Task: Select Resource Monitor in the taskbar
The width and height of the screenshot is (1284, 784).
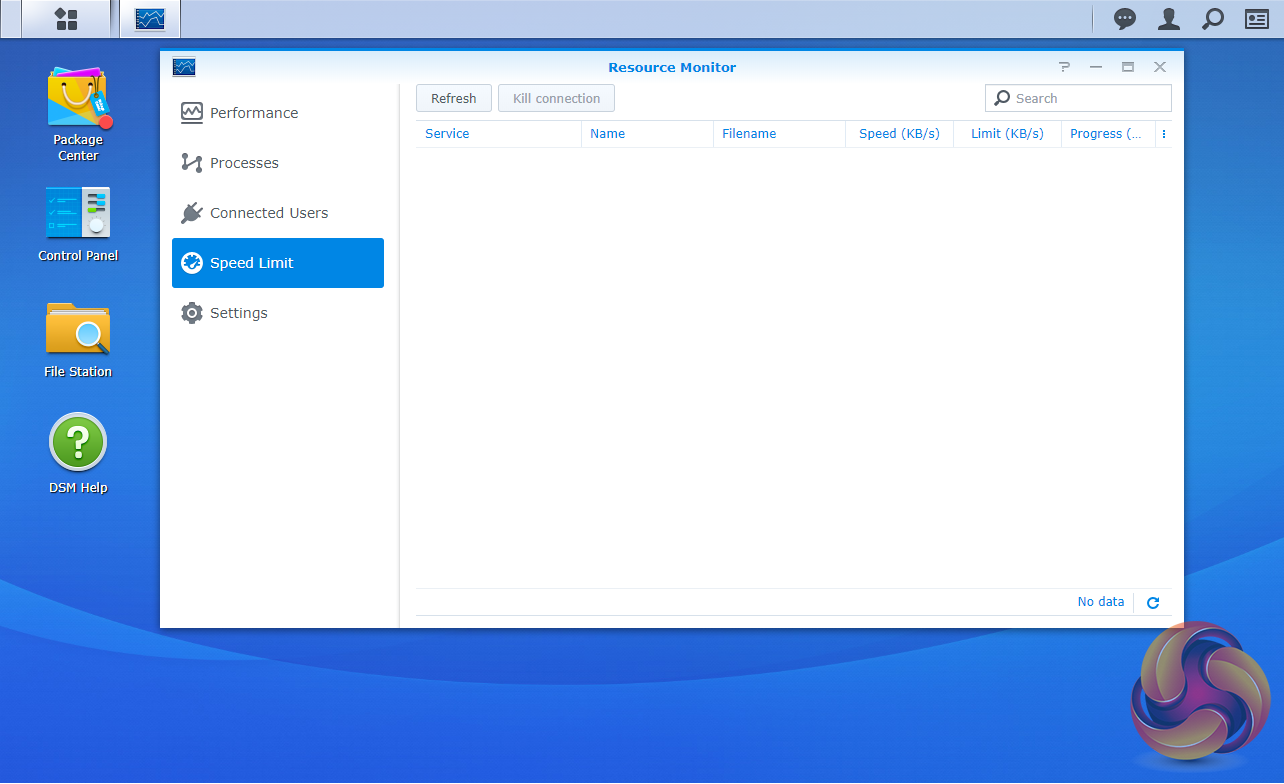Action: coord(150,19)
